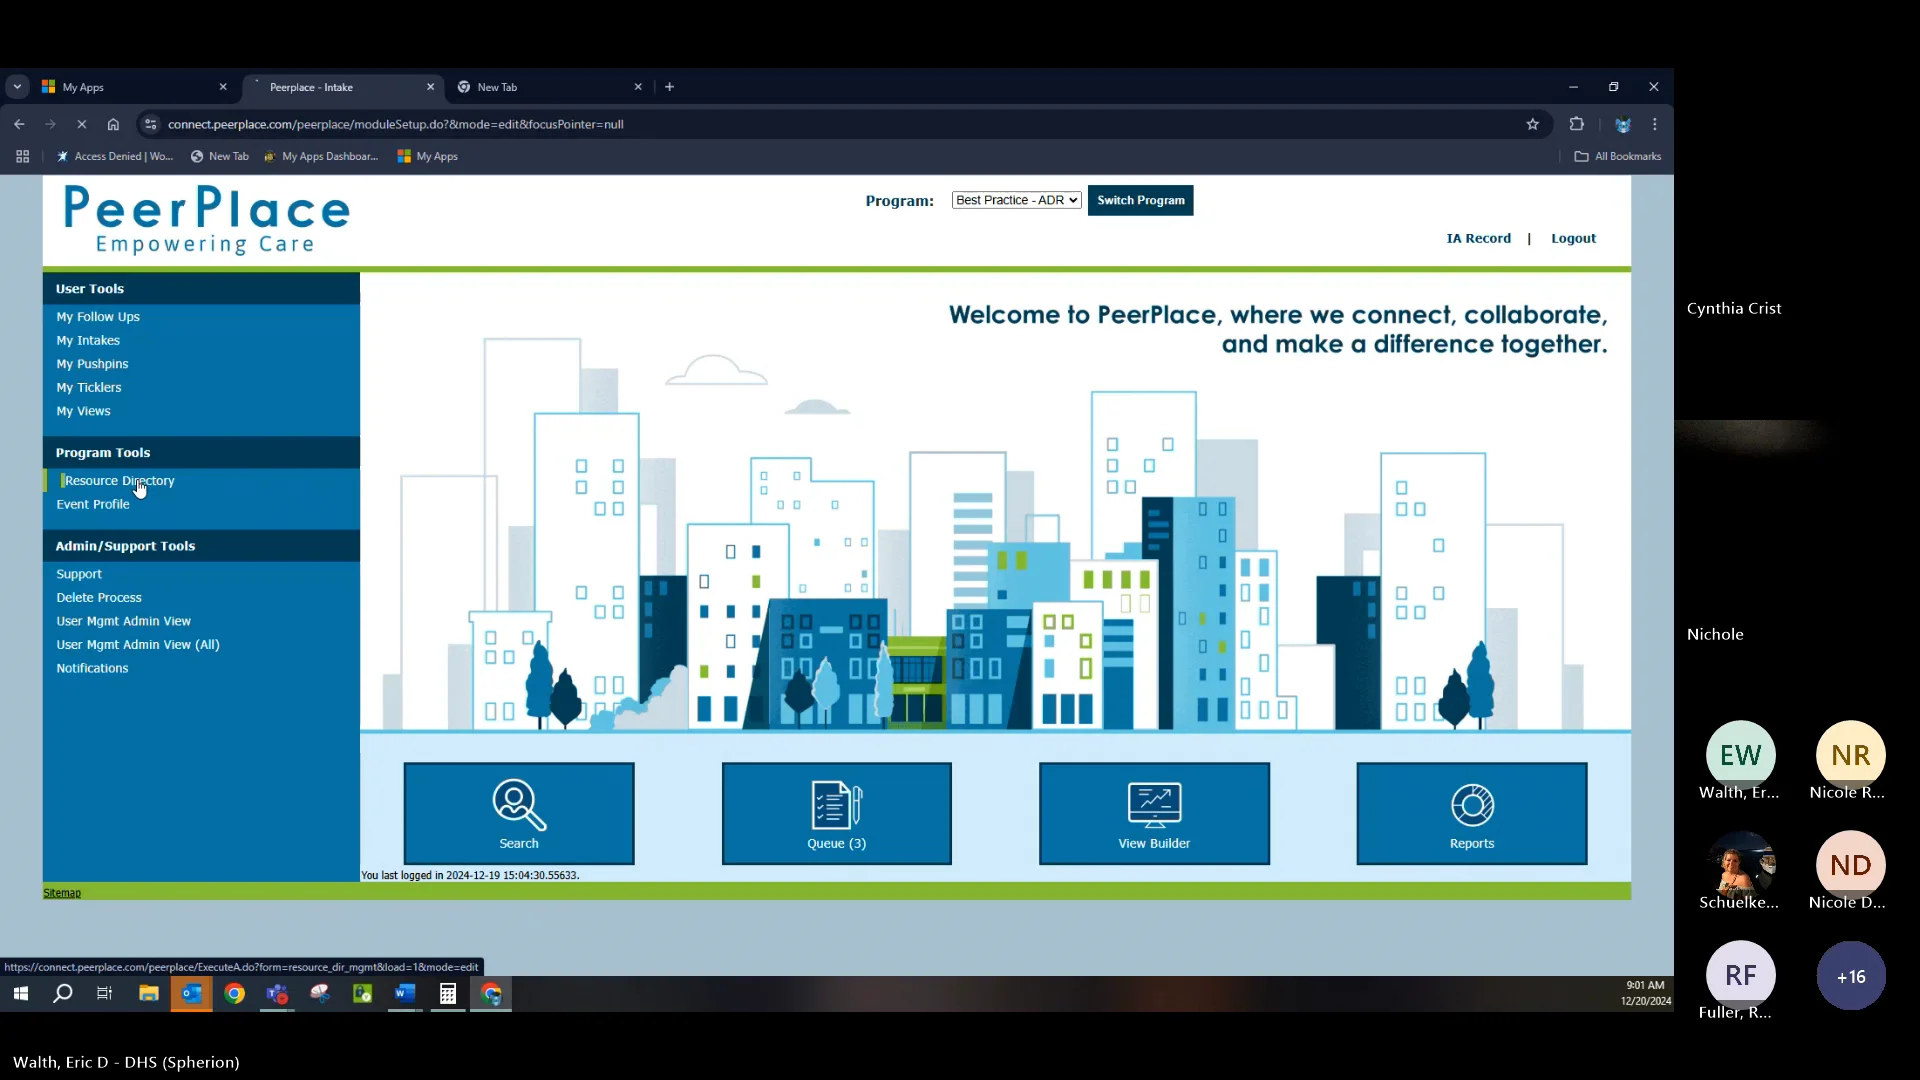Click the Switch Program button
Screen dimensions: 1920x1080
point(1140,200)
